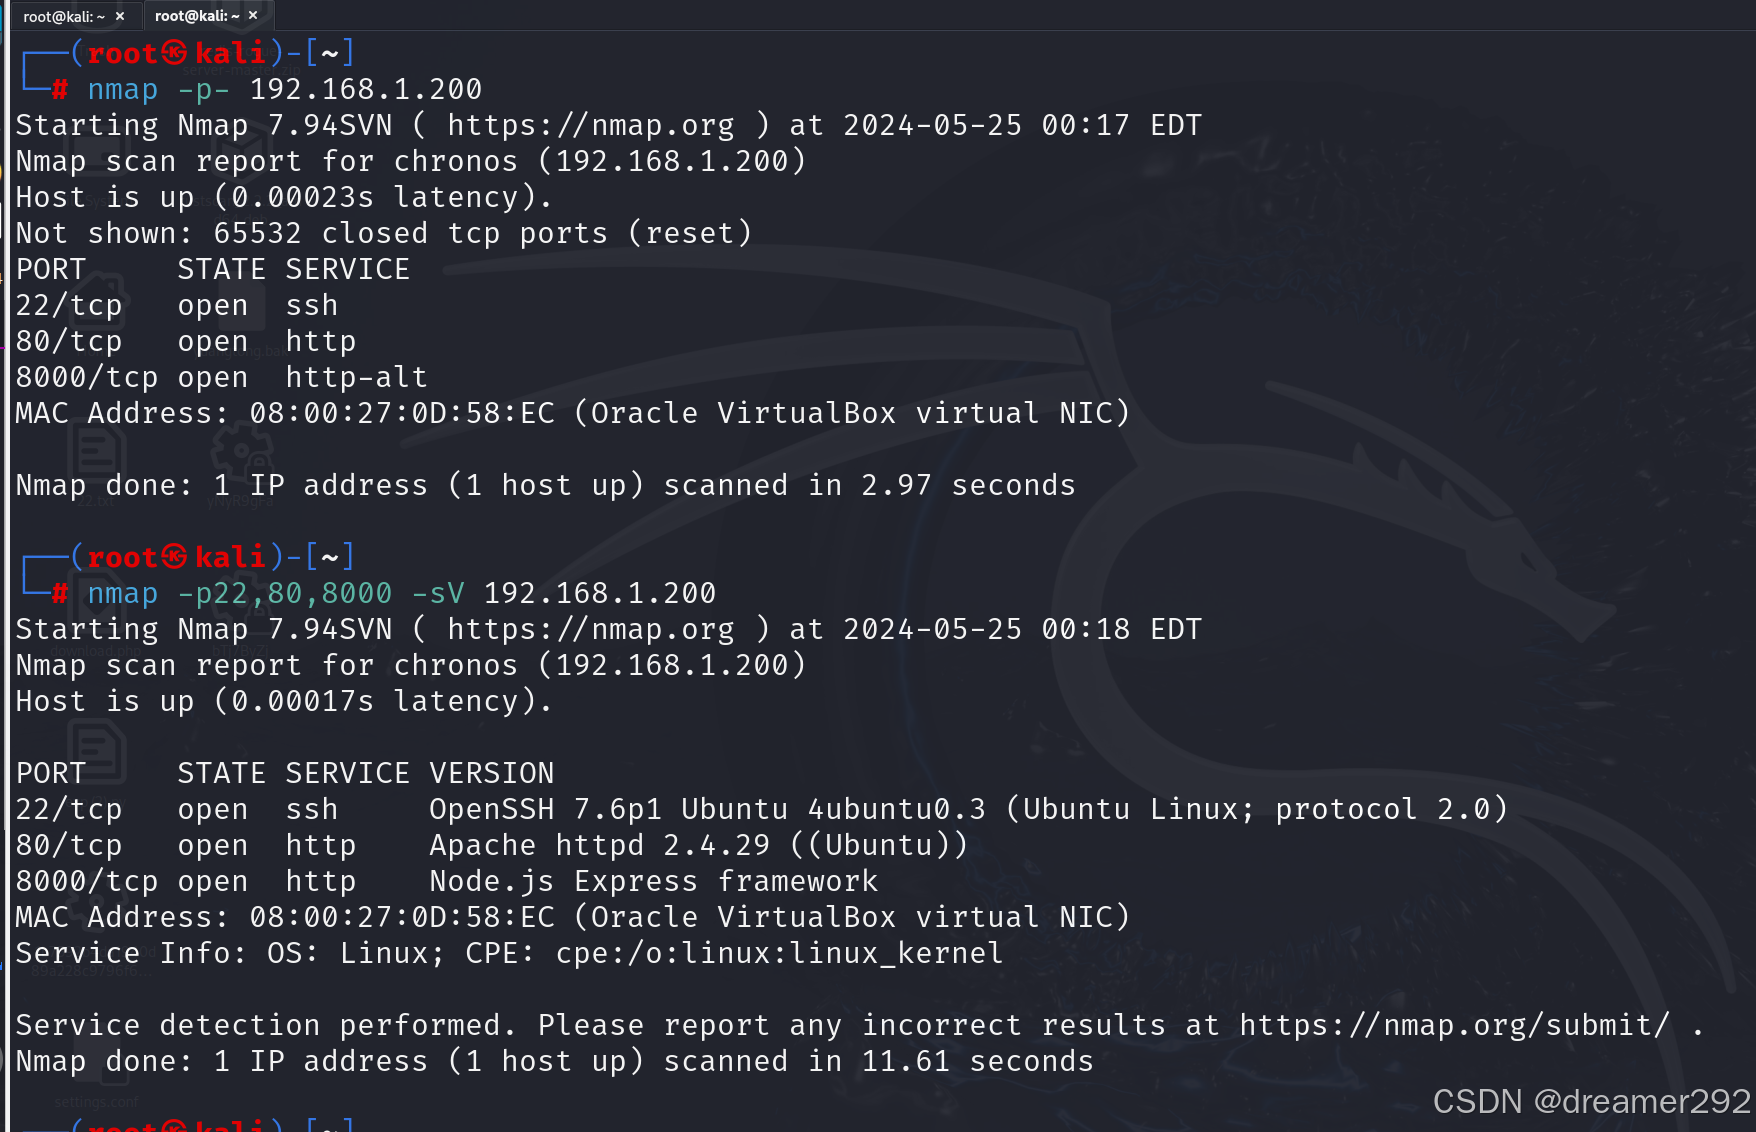Click the Kali skull icon in second prompt
Screen dimensions: 1756x1132
(175, 557)
